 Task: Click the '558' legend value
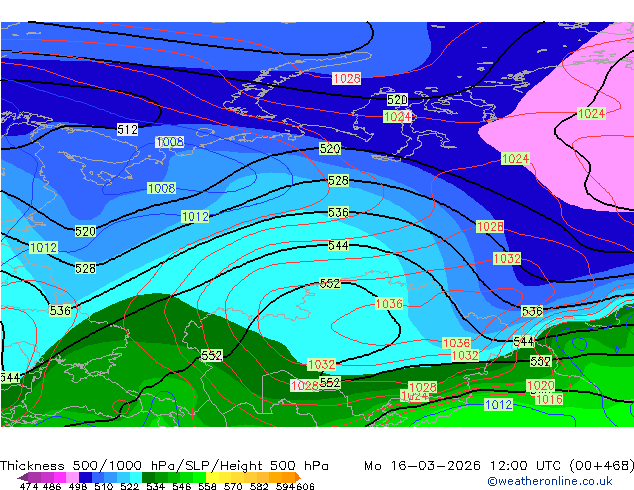tap(207, 486)
